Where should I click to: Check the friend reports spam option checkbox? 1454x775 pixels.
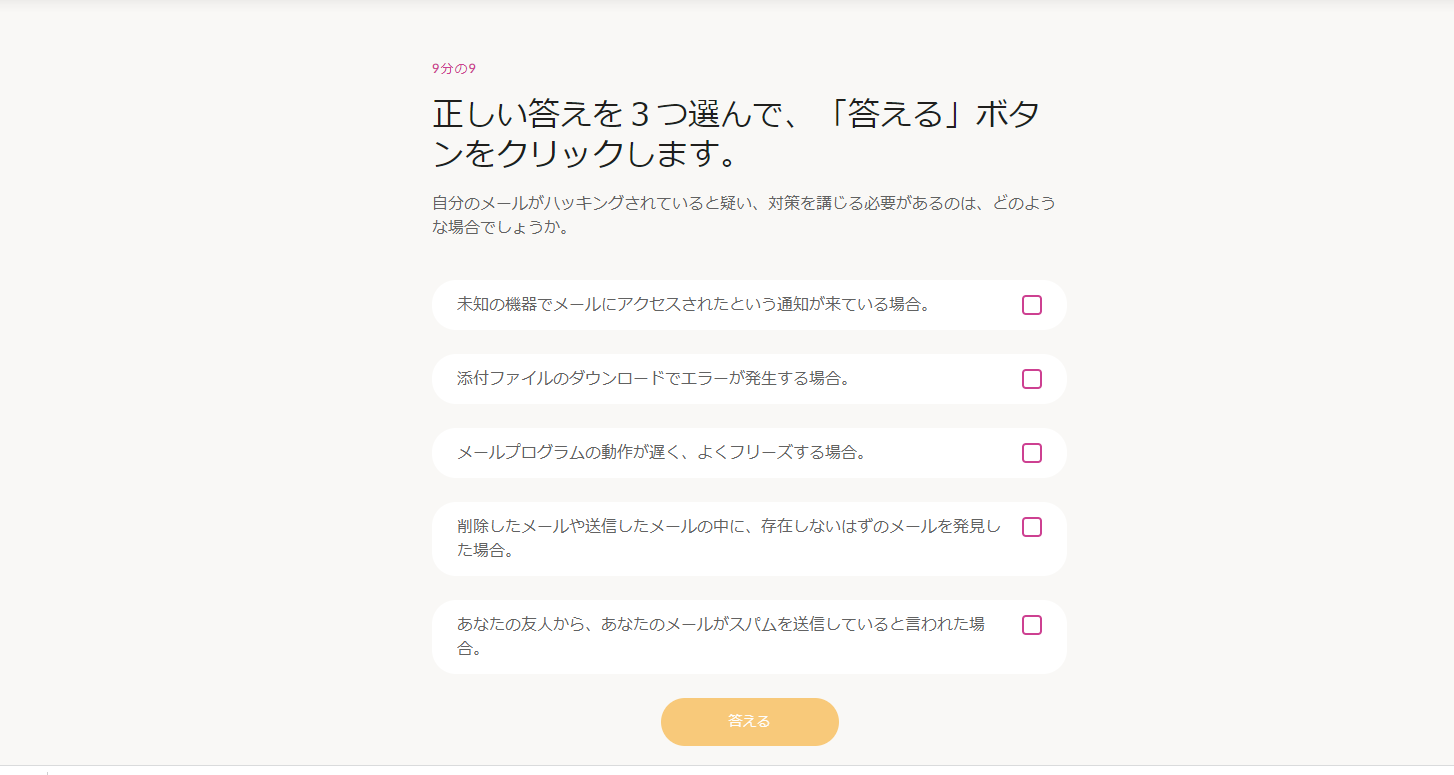click(x=1031, y=625)
